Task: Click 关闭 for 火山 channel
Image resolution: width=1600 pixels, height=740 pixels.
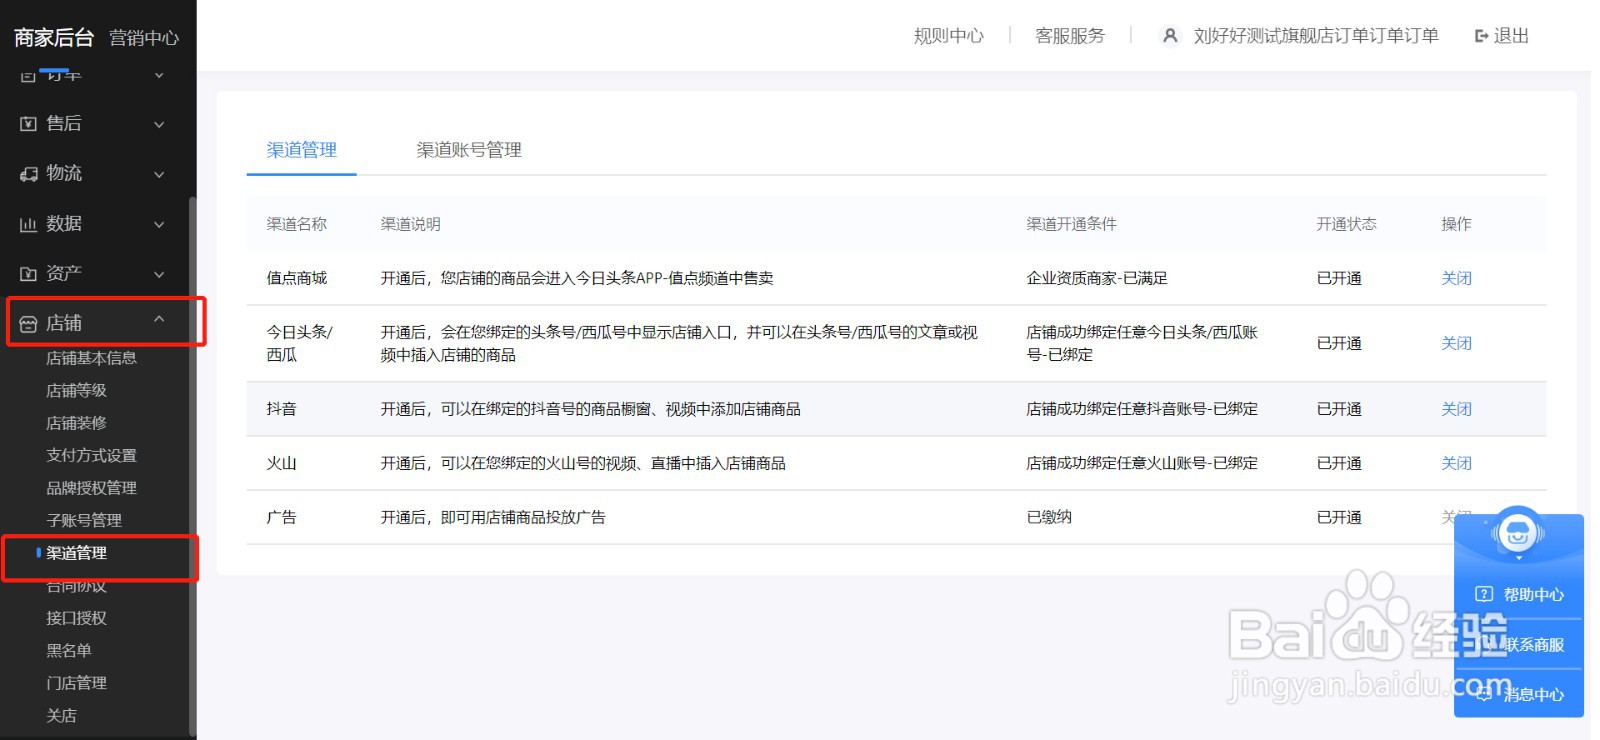Action: pyautogui.click(x=1456, y=463)
